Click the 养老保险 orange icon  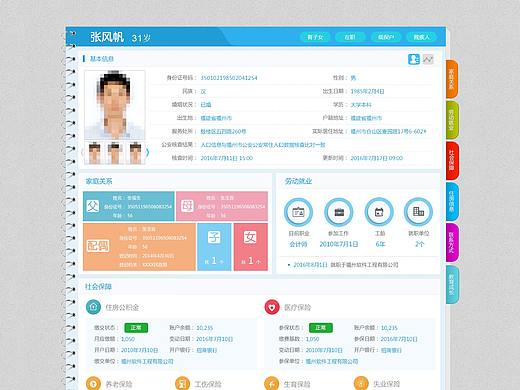coord(93,383)
